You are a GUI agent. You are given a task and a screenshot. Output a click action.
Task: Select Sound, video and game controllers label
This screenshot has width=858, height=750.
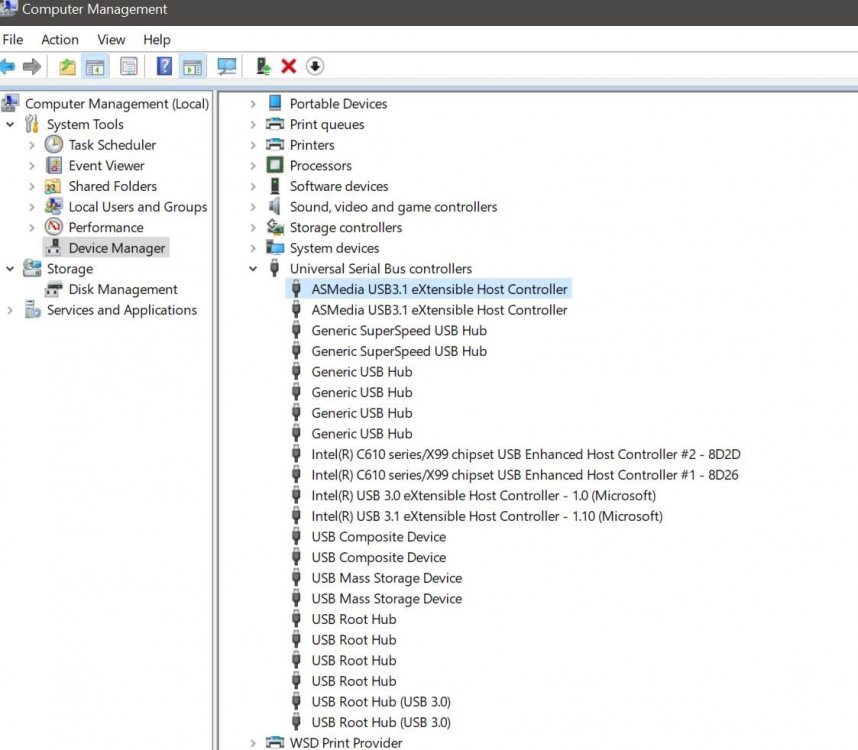[393, 207]
